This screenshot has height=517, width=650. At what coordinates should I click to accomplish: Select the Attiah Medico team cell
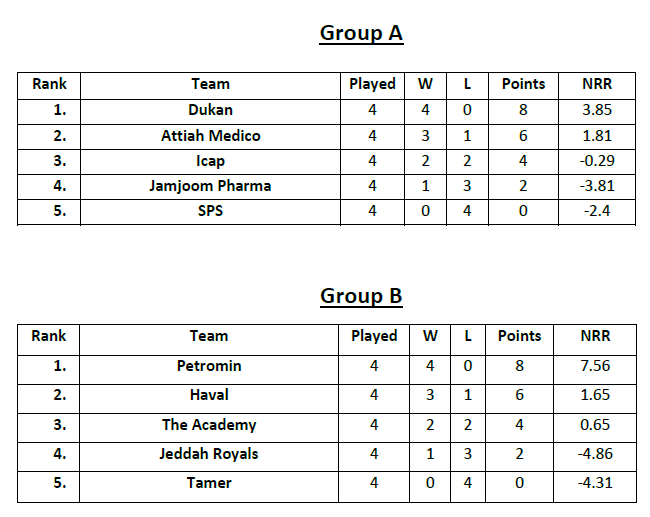(x=210, y=136)
